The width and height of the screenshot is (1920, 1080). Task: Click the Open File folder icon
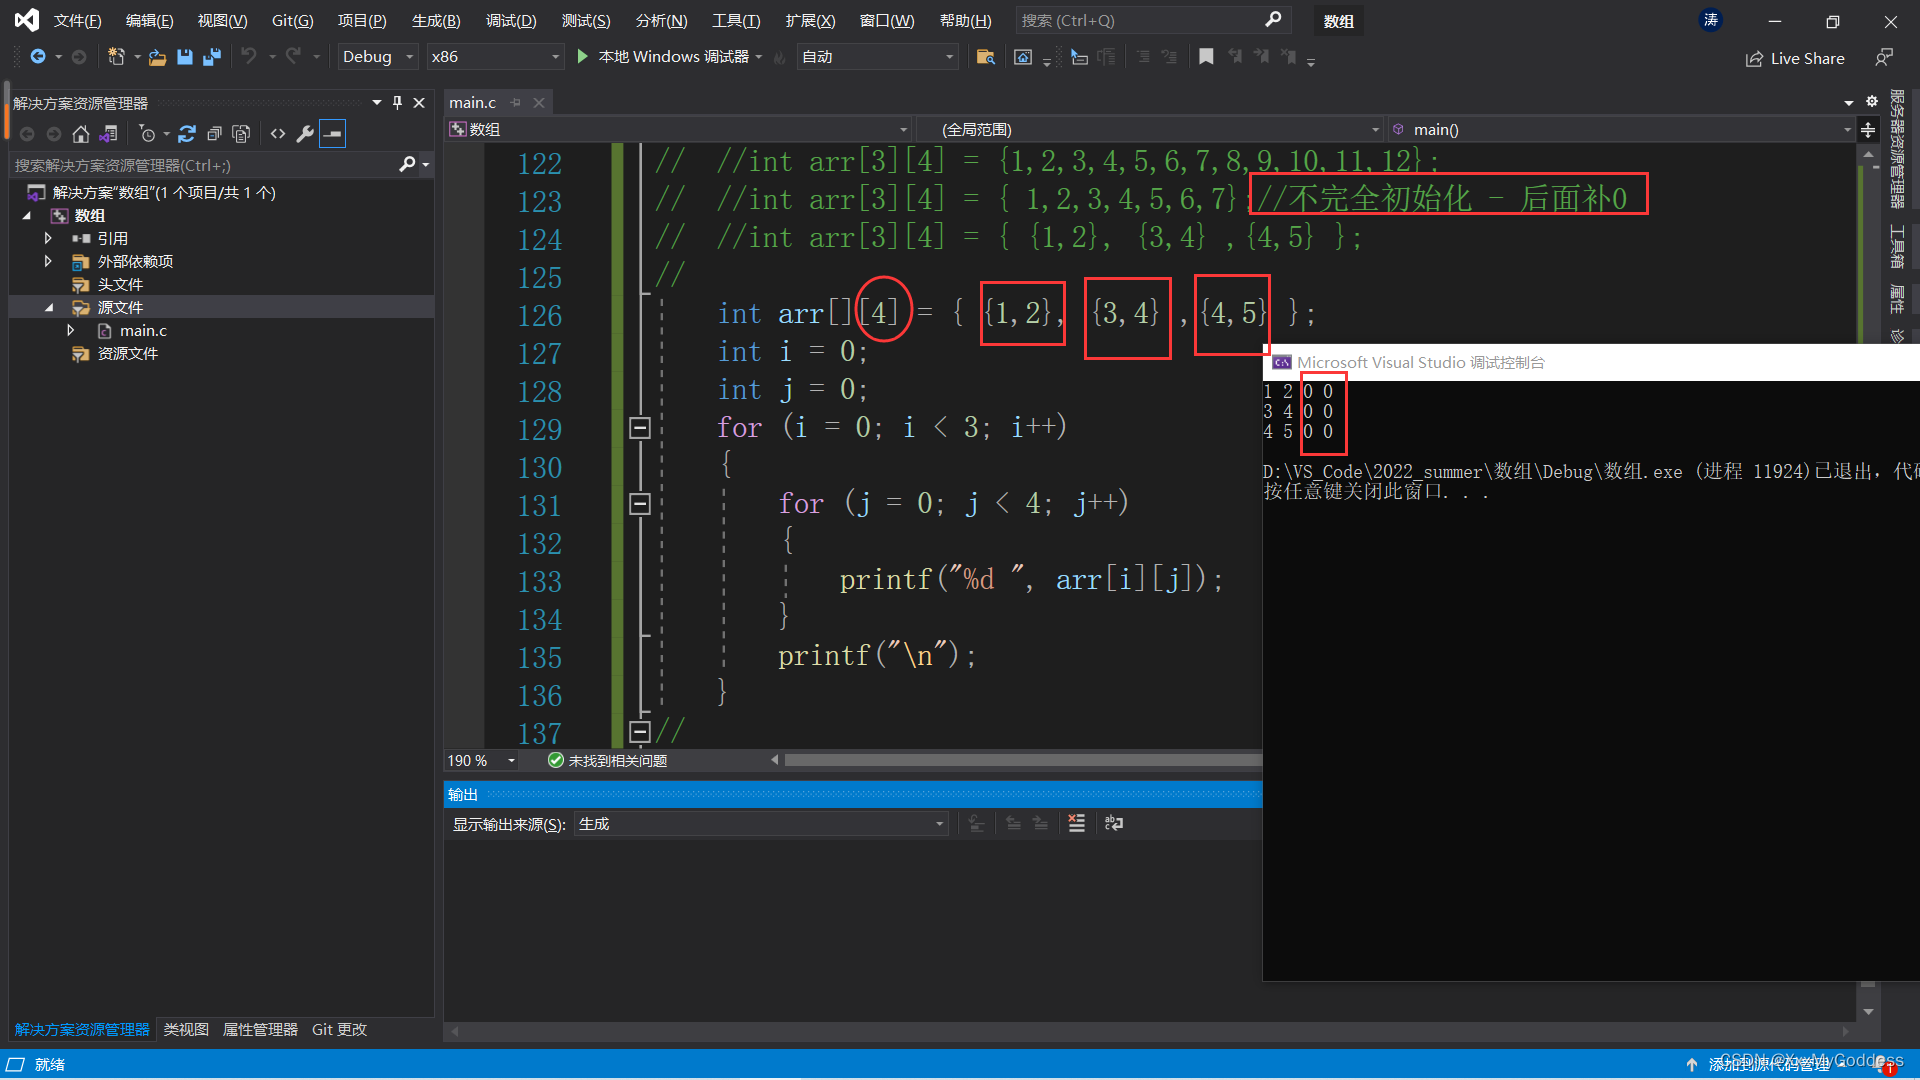pos(157,57)
